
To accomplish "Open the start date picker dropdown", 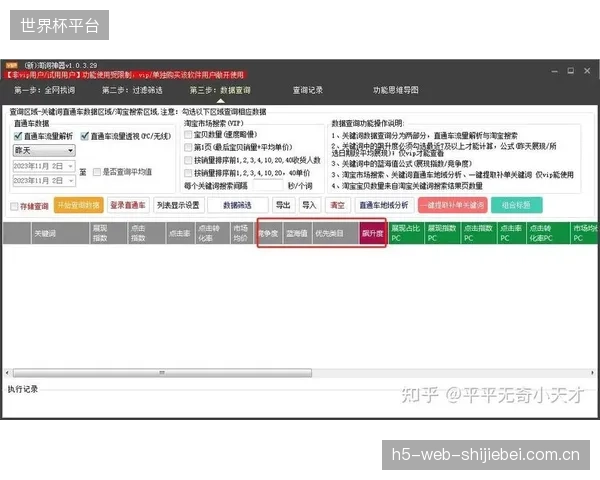I will click(x=71, y=166).
